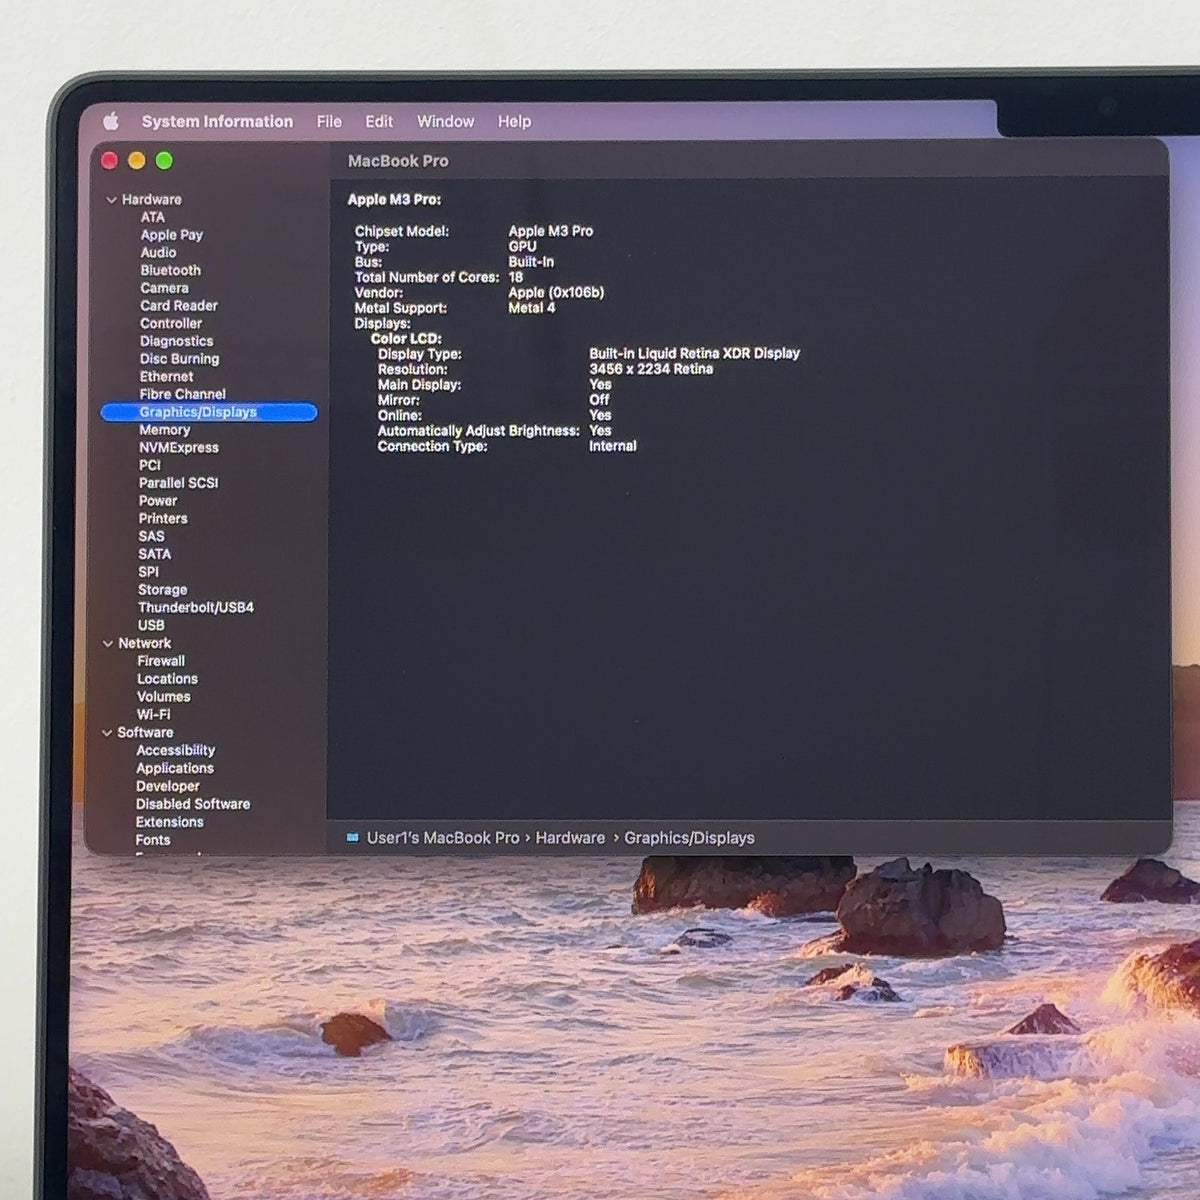Select Wi-Fi under Network
Screen dimensions: 1200x1200
tap(153, 715)
